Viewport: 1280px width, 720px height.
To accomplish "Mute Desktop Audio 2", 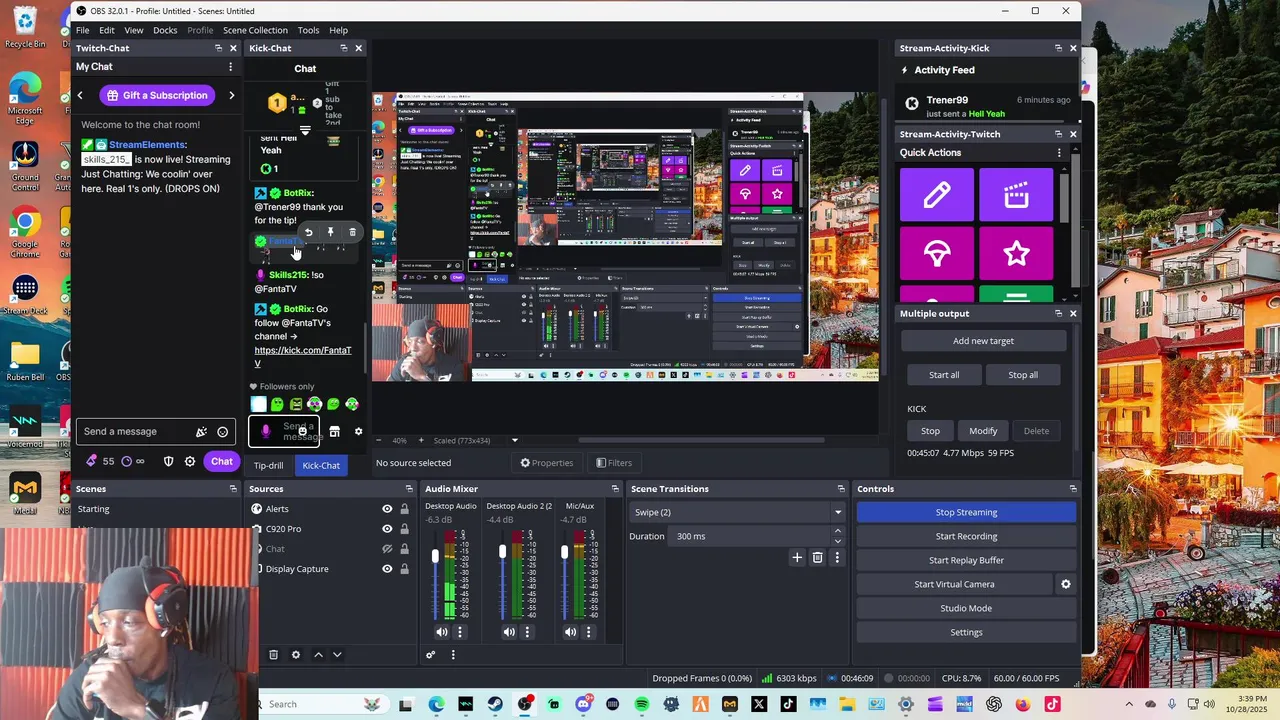I will pos(509,632).
